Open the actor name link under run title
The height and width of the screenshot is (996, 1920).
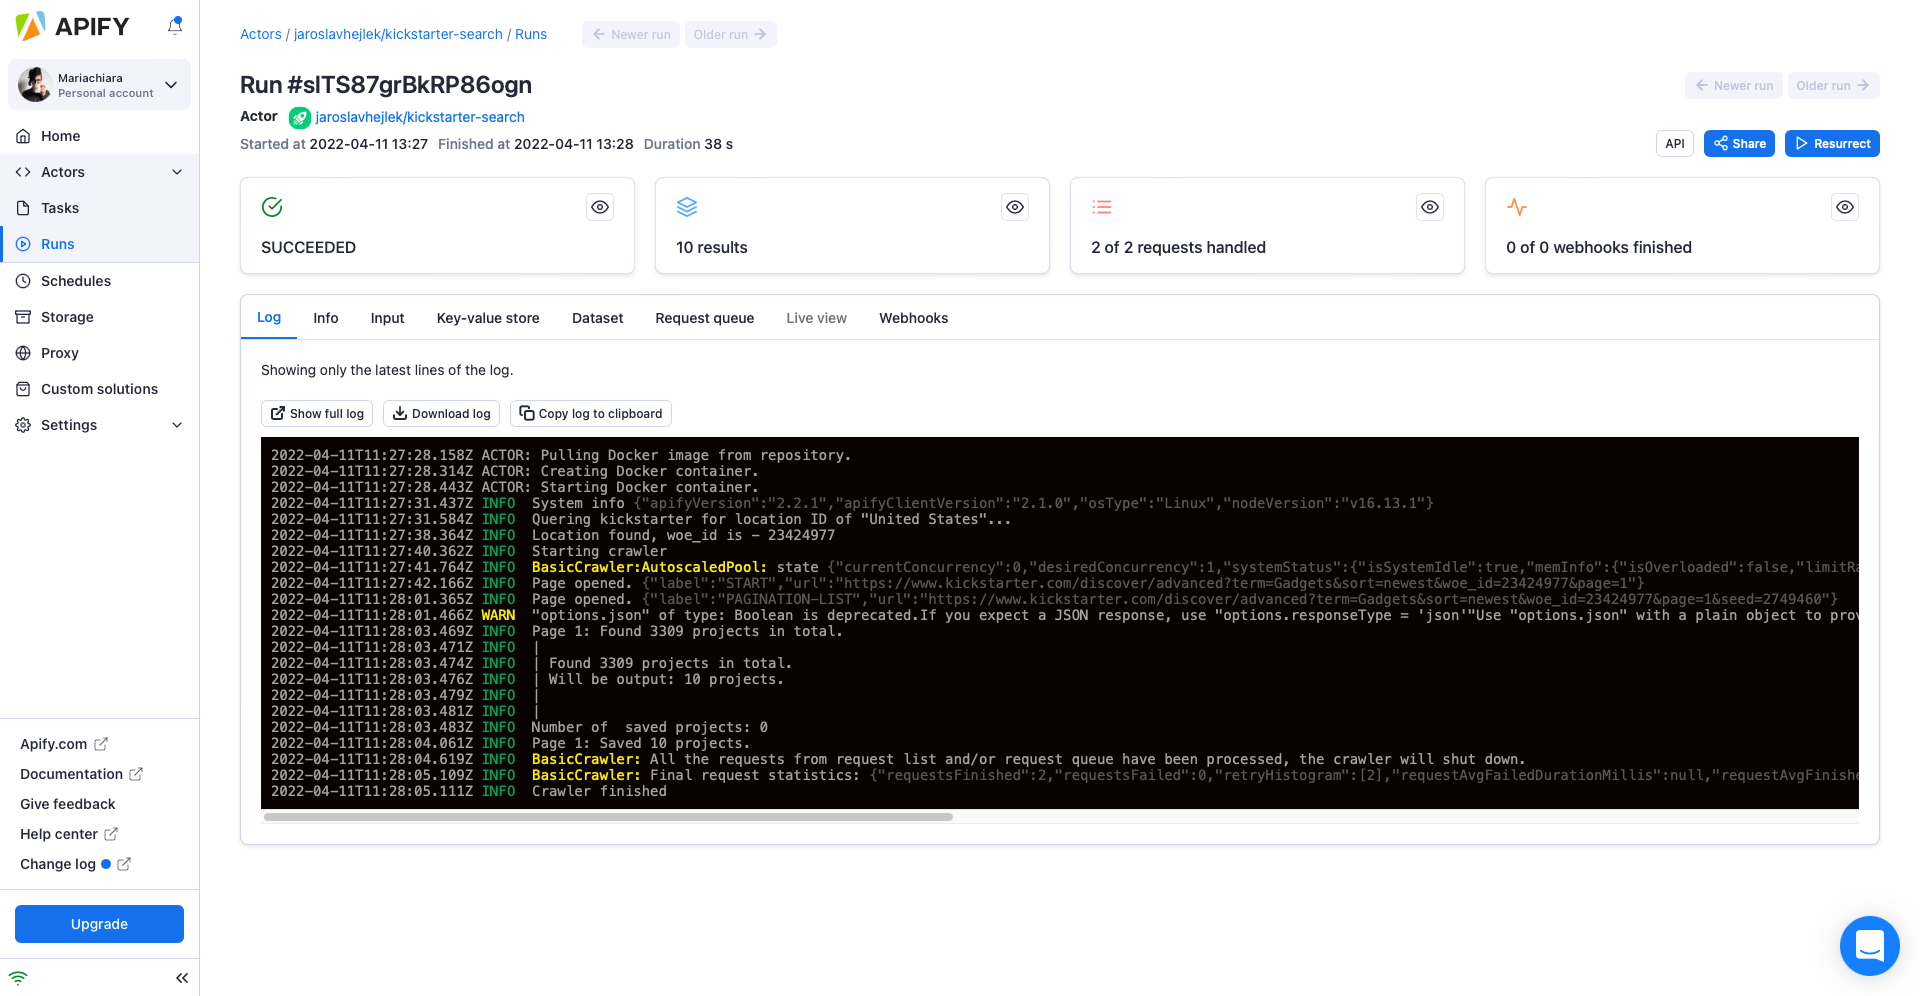(x=420, y=117)
